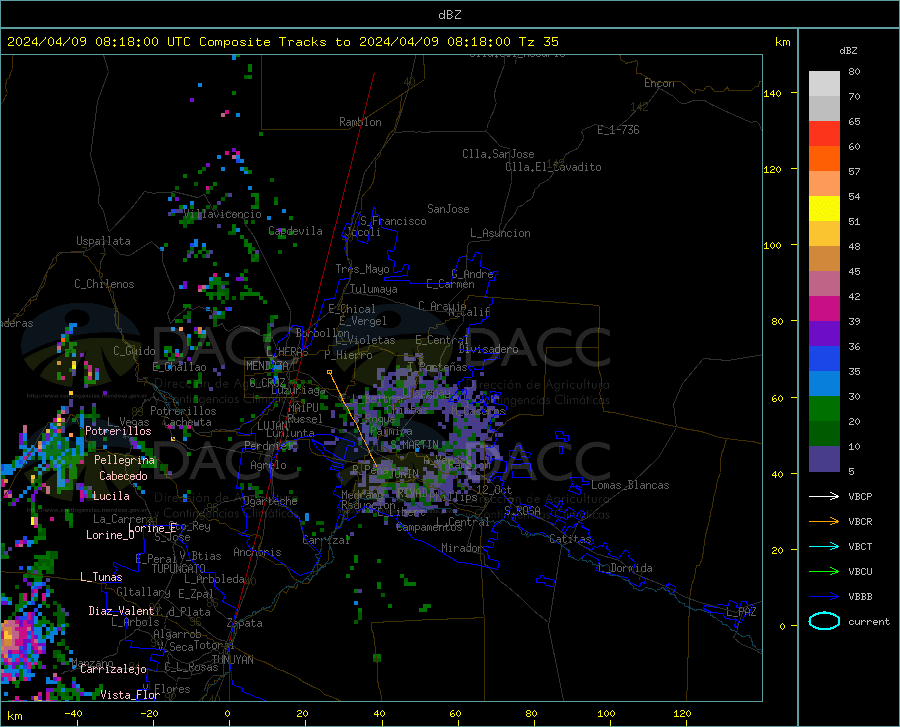Click the Cabecedo map label
Screen dimensions: 900x727
pos(123,476)
